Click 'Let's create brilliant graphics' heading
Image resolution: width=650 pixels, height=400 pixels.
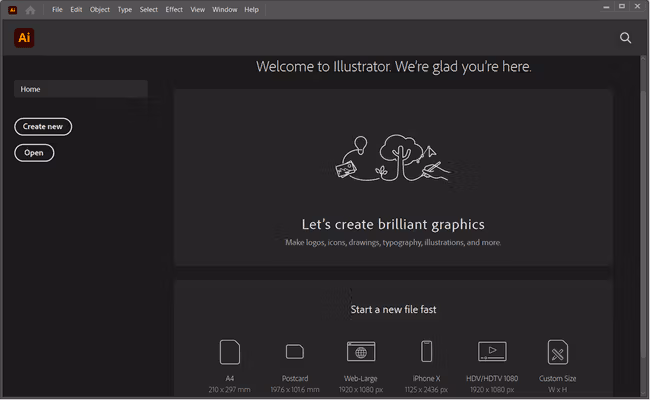point(393,224)
